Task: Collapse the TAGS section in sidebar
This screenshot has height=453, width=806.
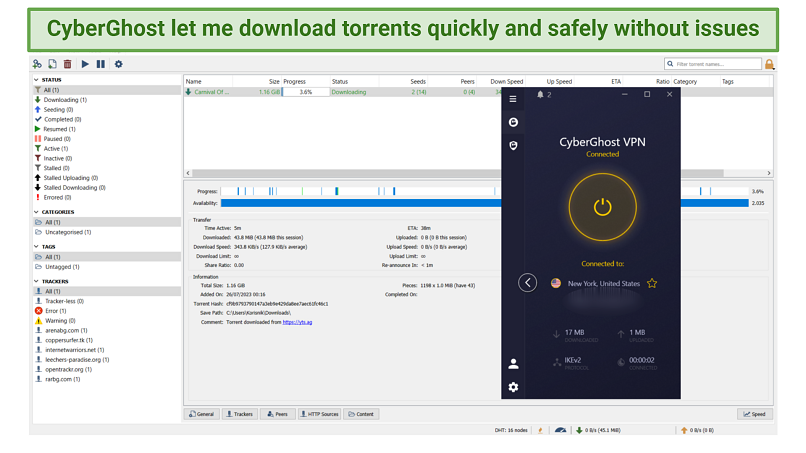Action: pos(36,247)
